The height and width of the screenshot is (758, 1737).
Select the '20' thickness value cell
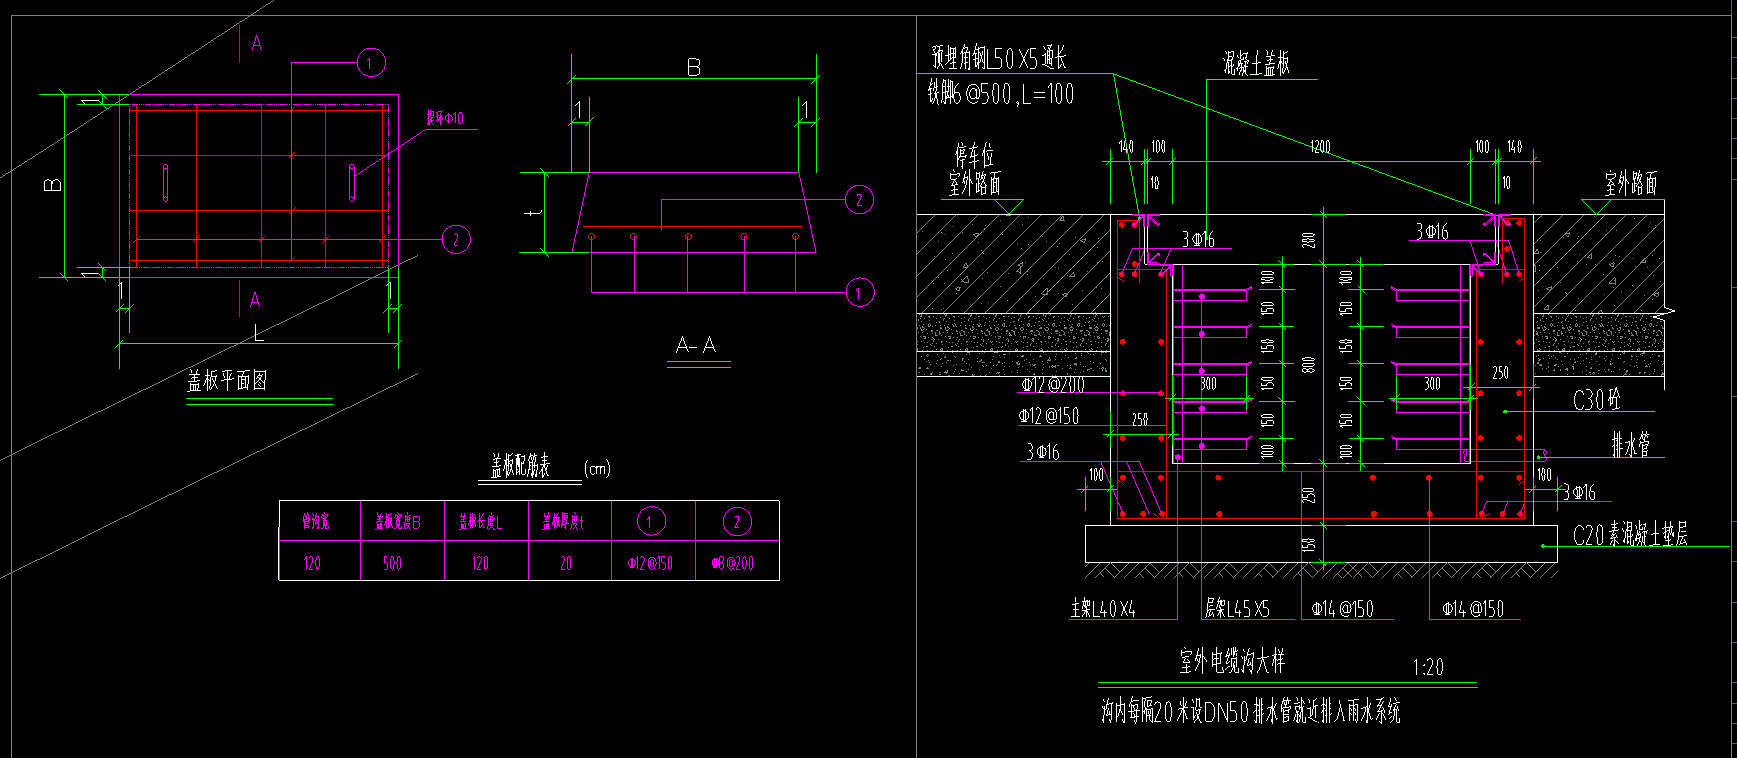pos(566,563)
